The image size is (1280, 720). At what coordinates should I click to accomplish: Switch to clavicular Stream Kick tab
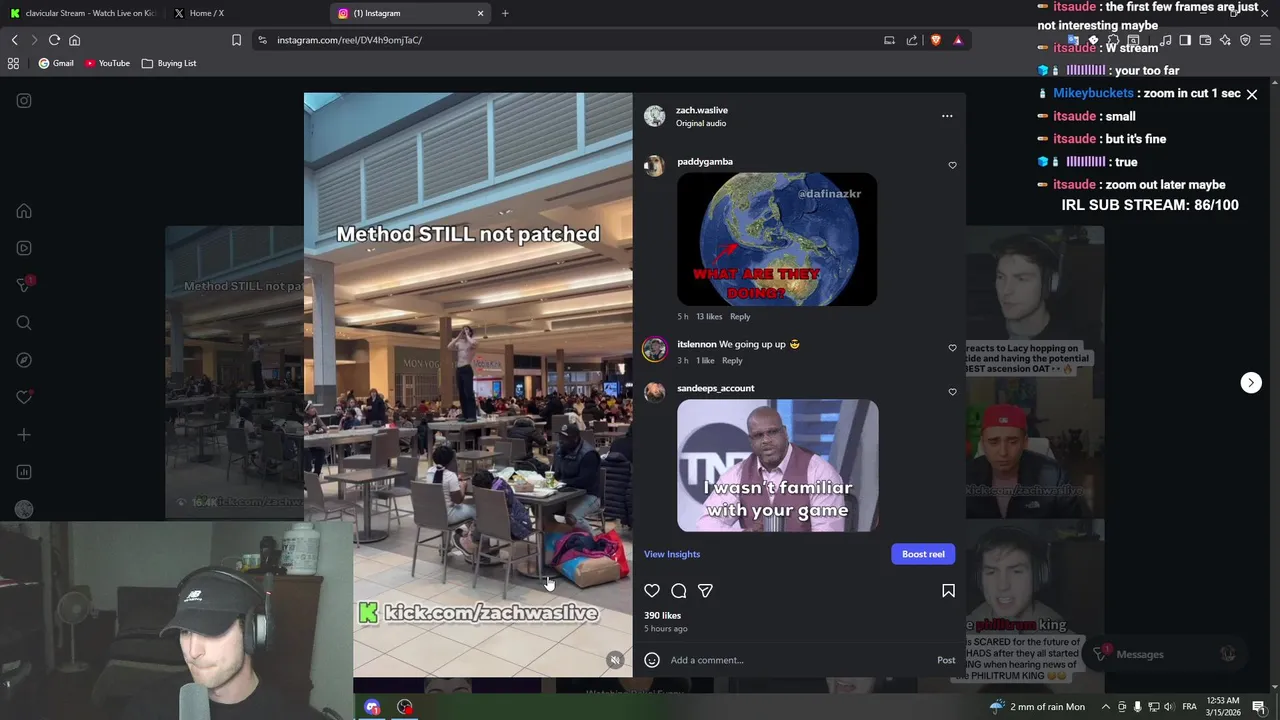tap(83, 13)
